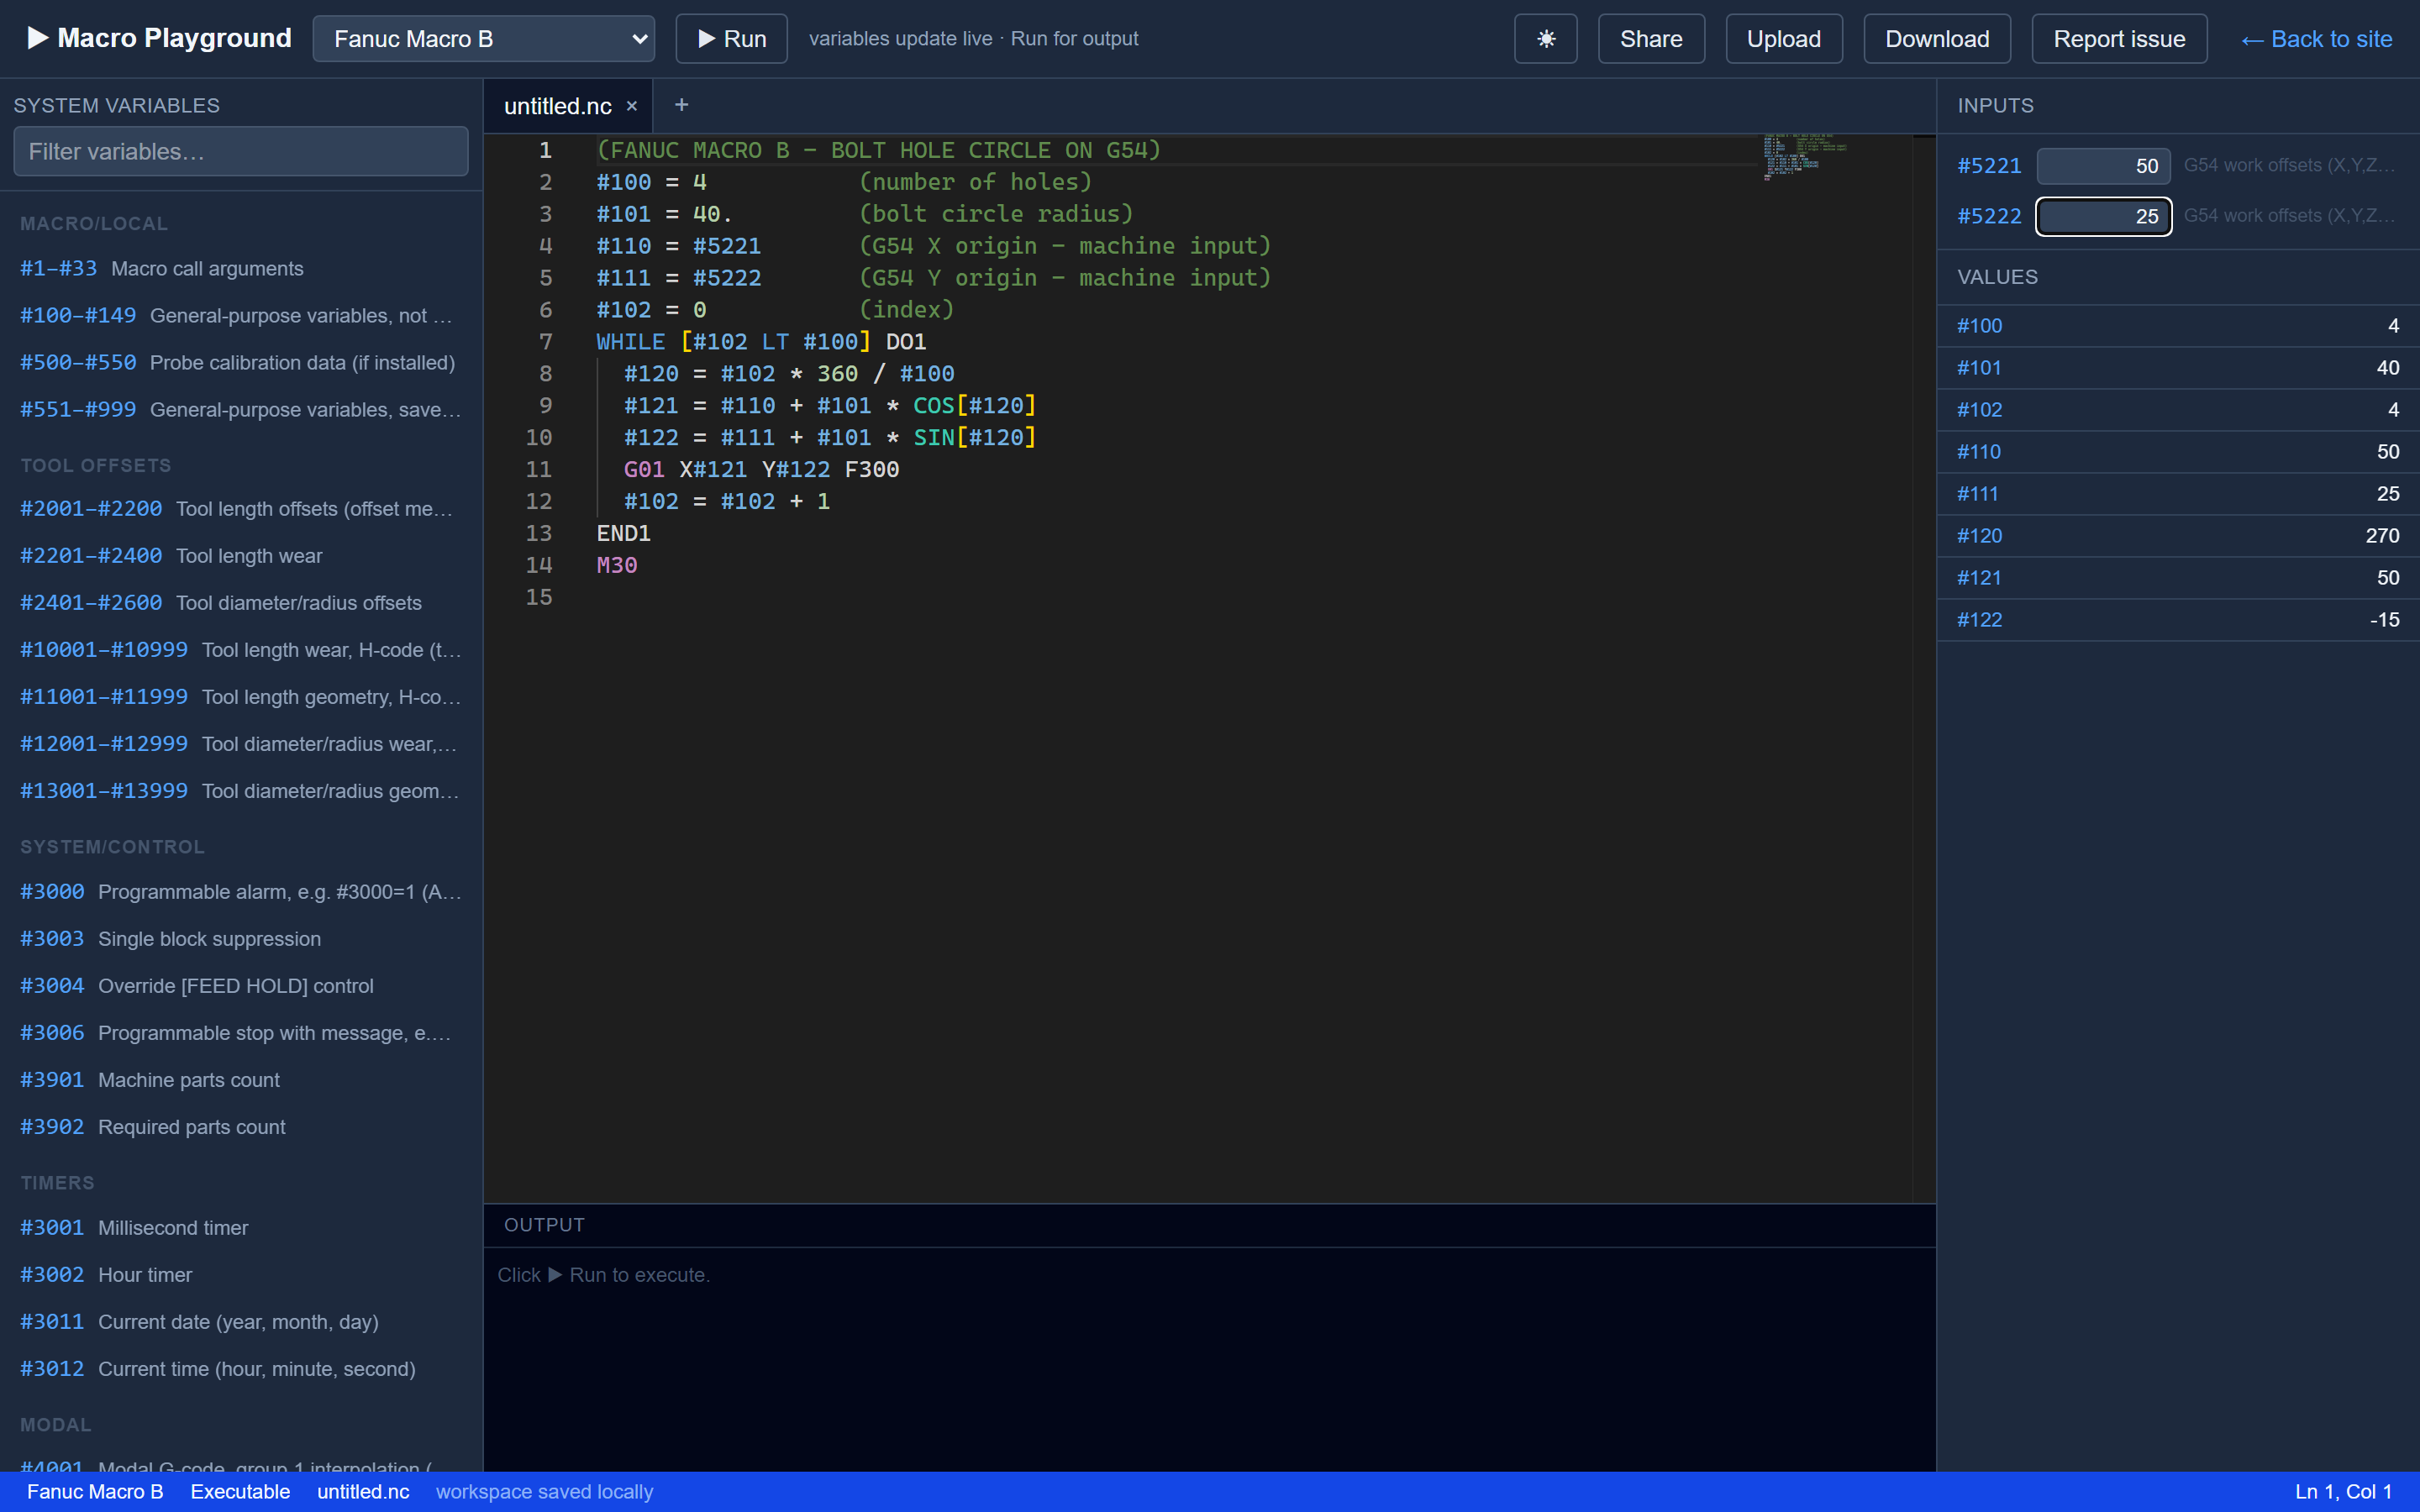Click the #5221 label in Inputs panel
The height and width of the screenshot is (1512, 2420).
tap(1989, 166)
